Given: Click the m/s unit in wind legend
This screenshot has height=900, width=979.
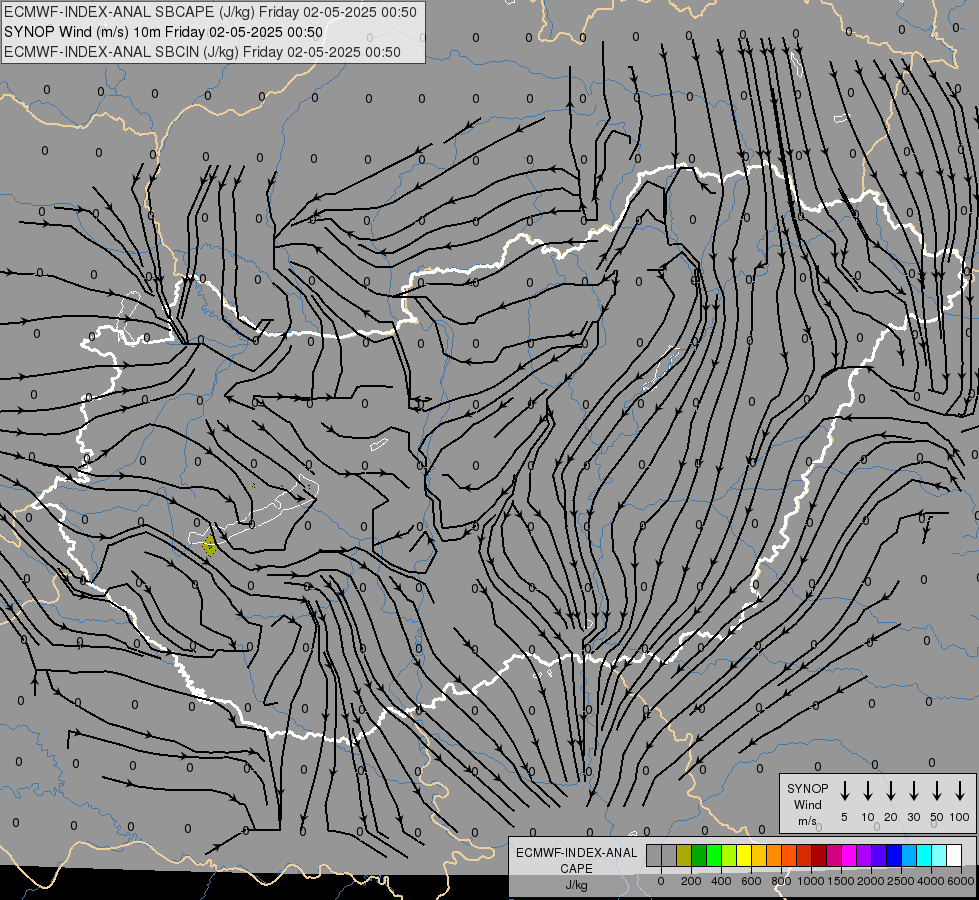Looking at the screenshot, I should [x=807, y=821].
